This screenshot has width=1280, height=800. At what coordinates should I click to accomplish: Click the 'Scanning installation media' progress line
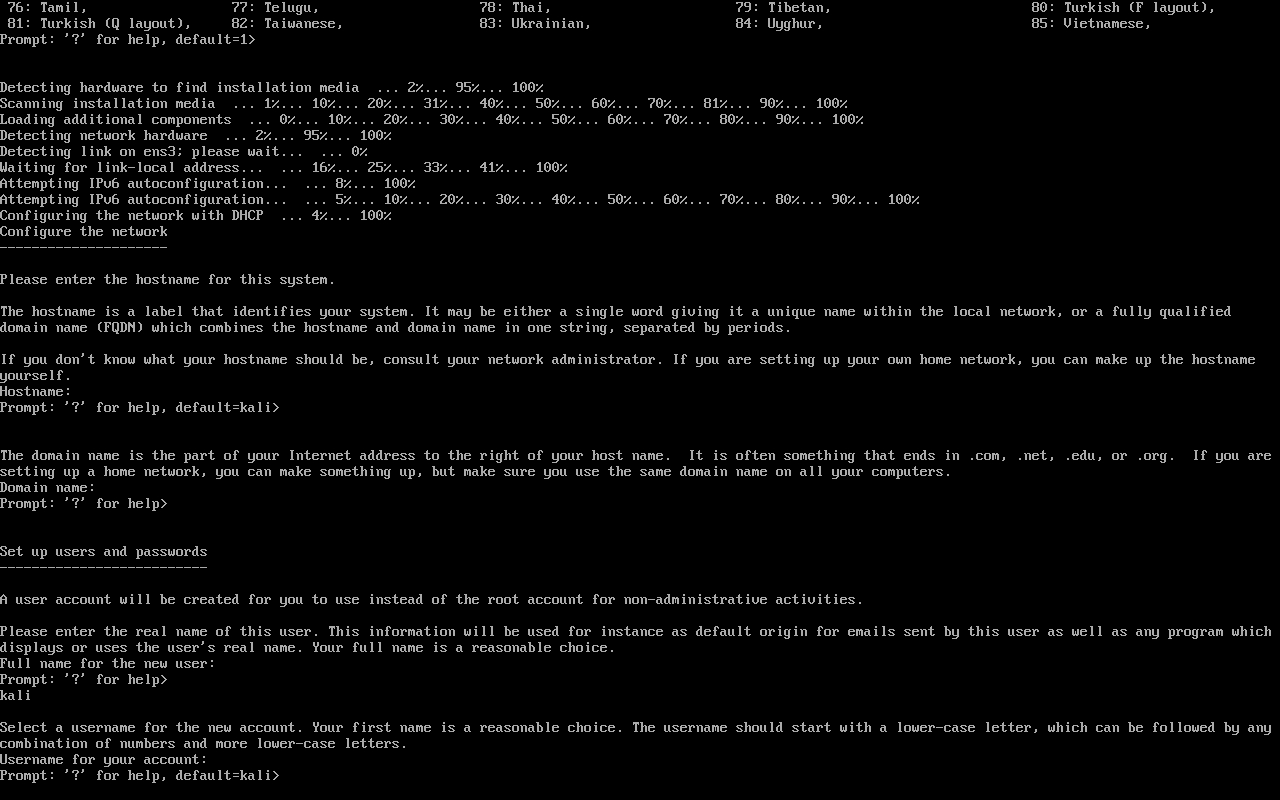click(424, 104)
